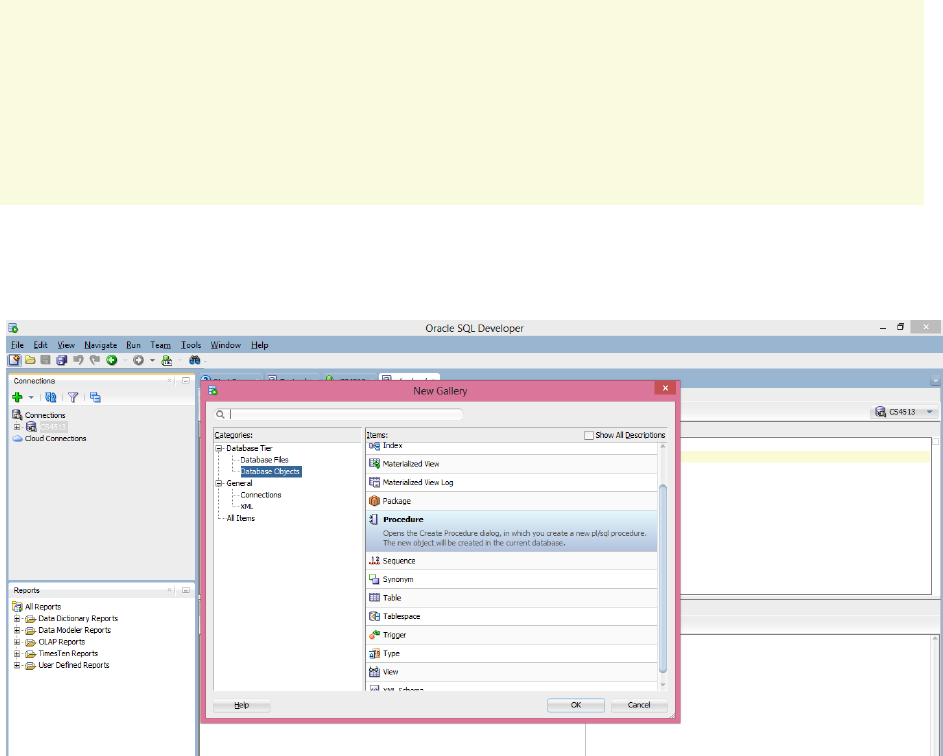943x756 pixels.
Task: Click the Items list vertical scrollbar
Action: [663, 579]
